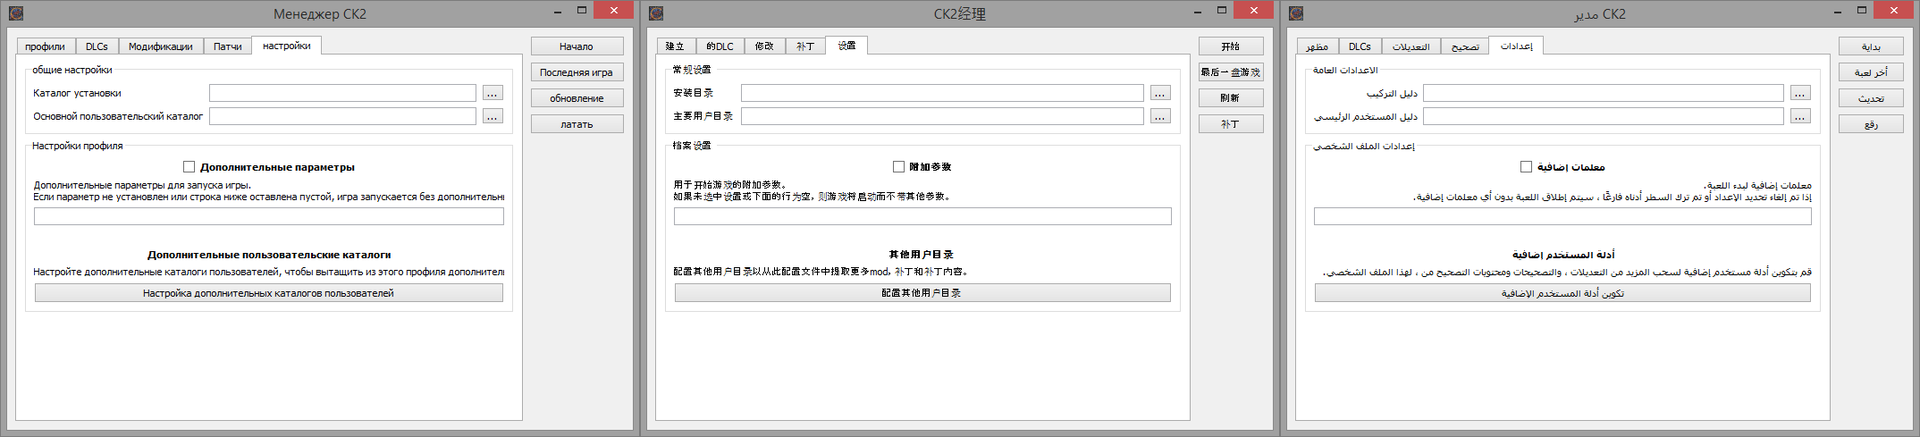Click تكوين أدلة المستخدم الإضافية button
This screenshot has width=1920, height=437.
(1562, 293)
